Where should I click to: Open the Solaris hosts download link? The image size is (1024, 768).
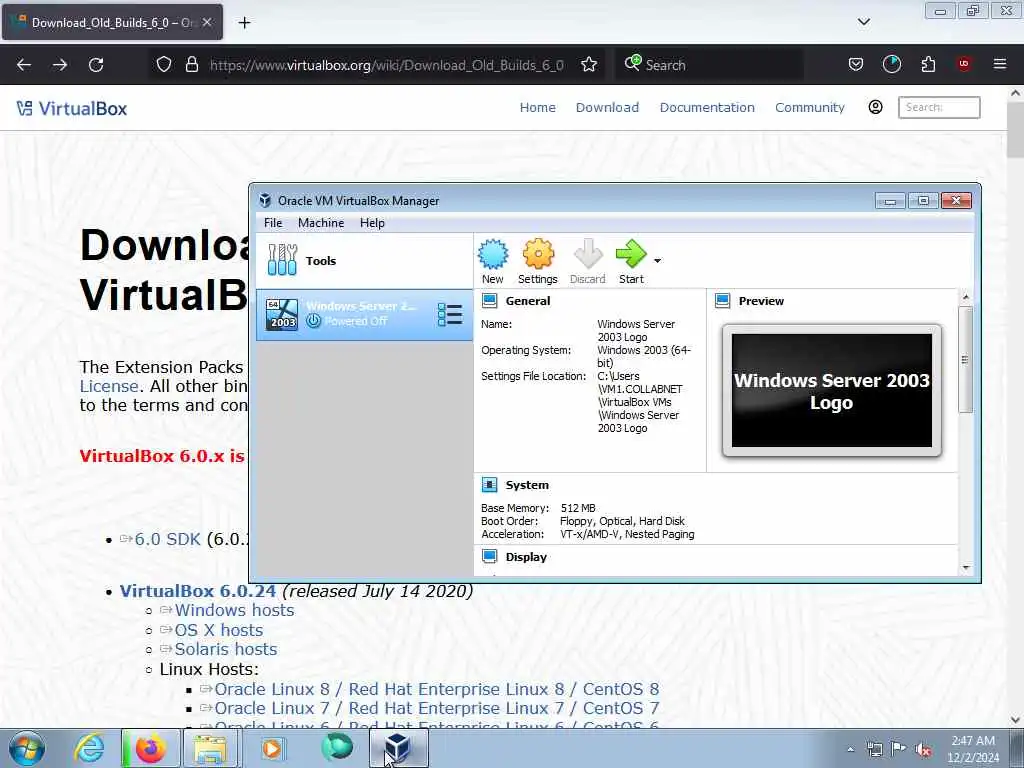coord(226,649)
